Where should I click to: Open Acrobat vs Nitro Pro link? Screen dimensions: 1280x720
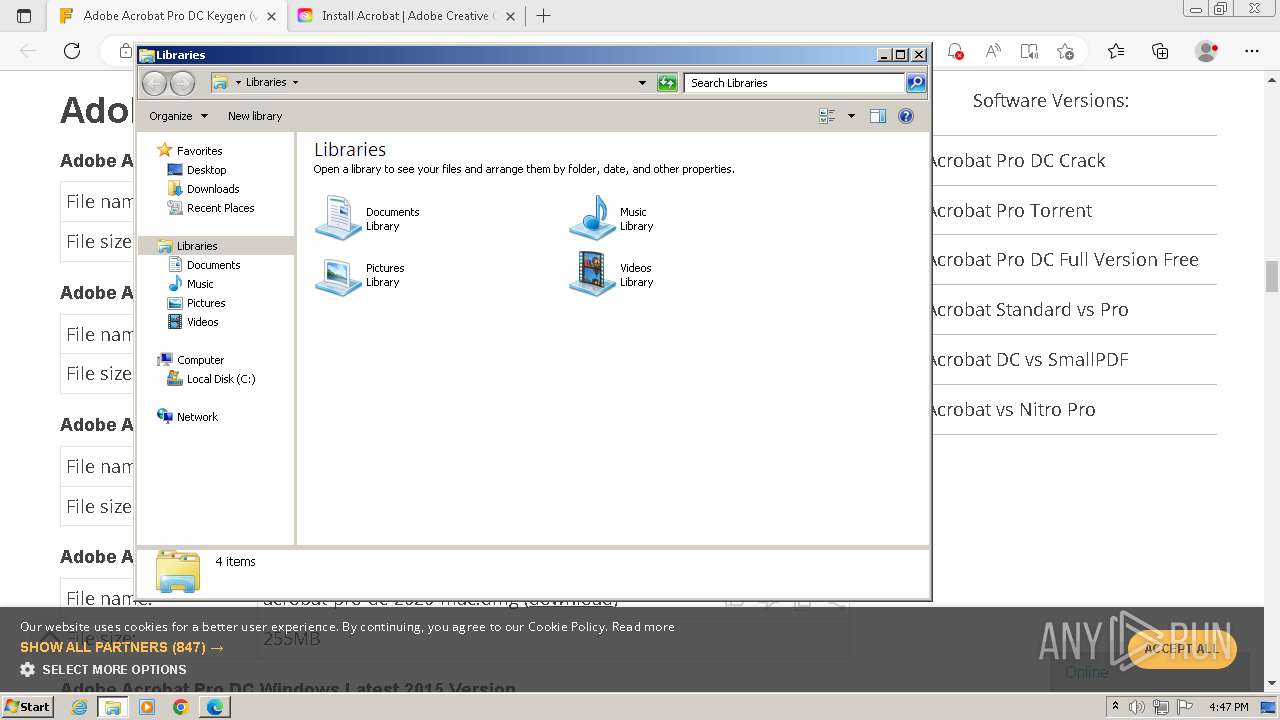[1014, 409]
